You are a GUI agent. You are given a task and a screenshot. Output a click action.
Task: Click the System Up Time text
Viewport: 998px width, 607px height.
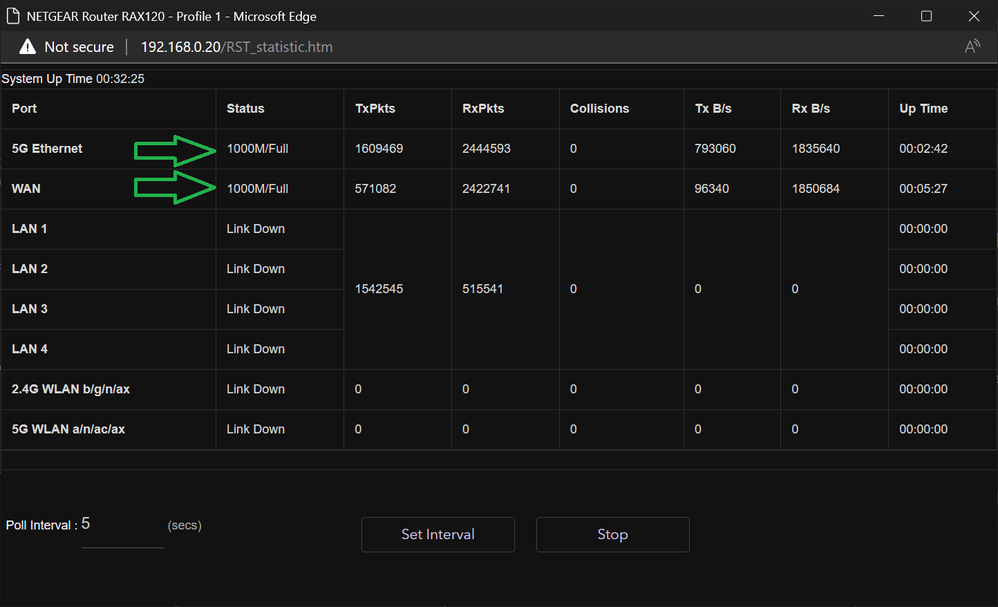pos(73,79)
